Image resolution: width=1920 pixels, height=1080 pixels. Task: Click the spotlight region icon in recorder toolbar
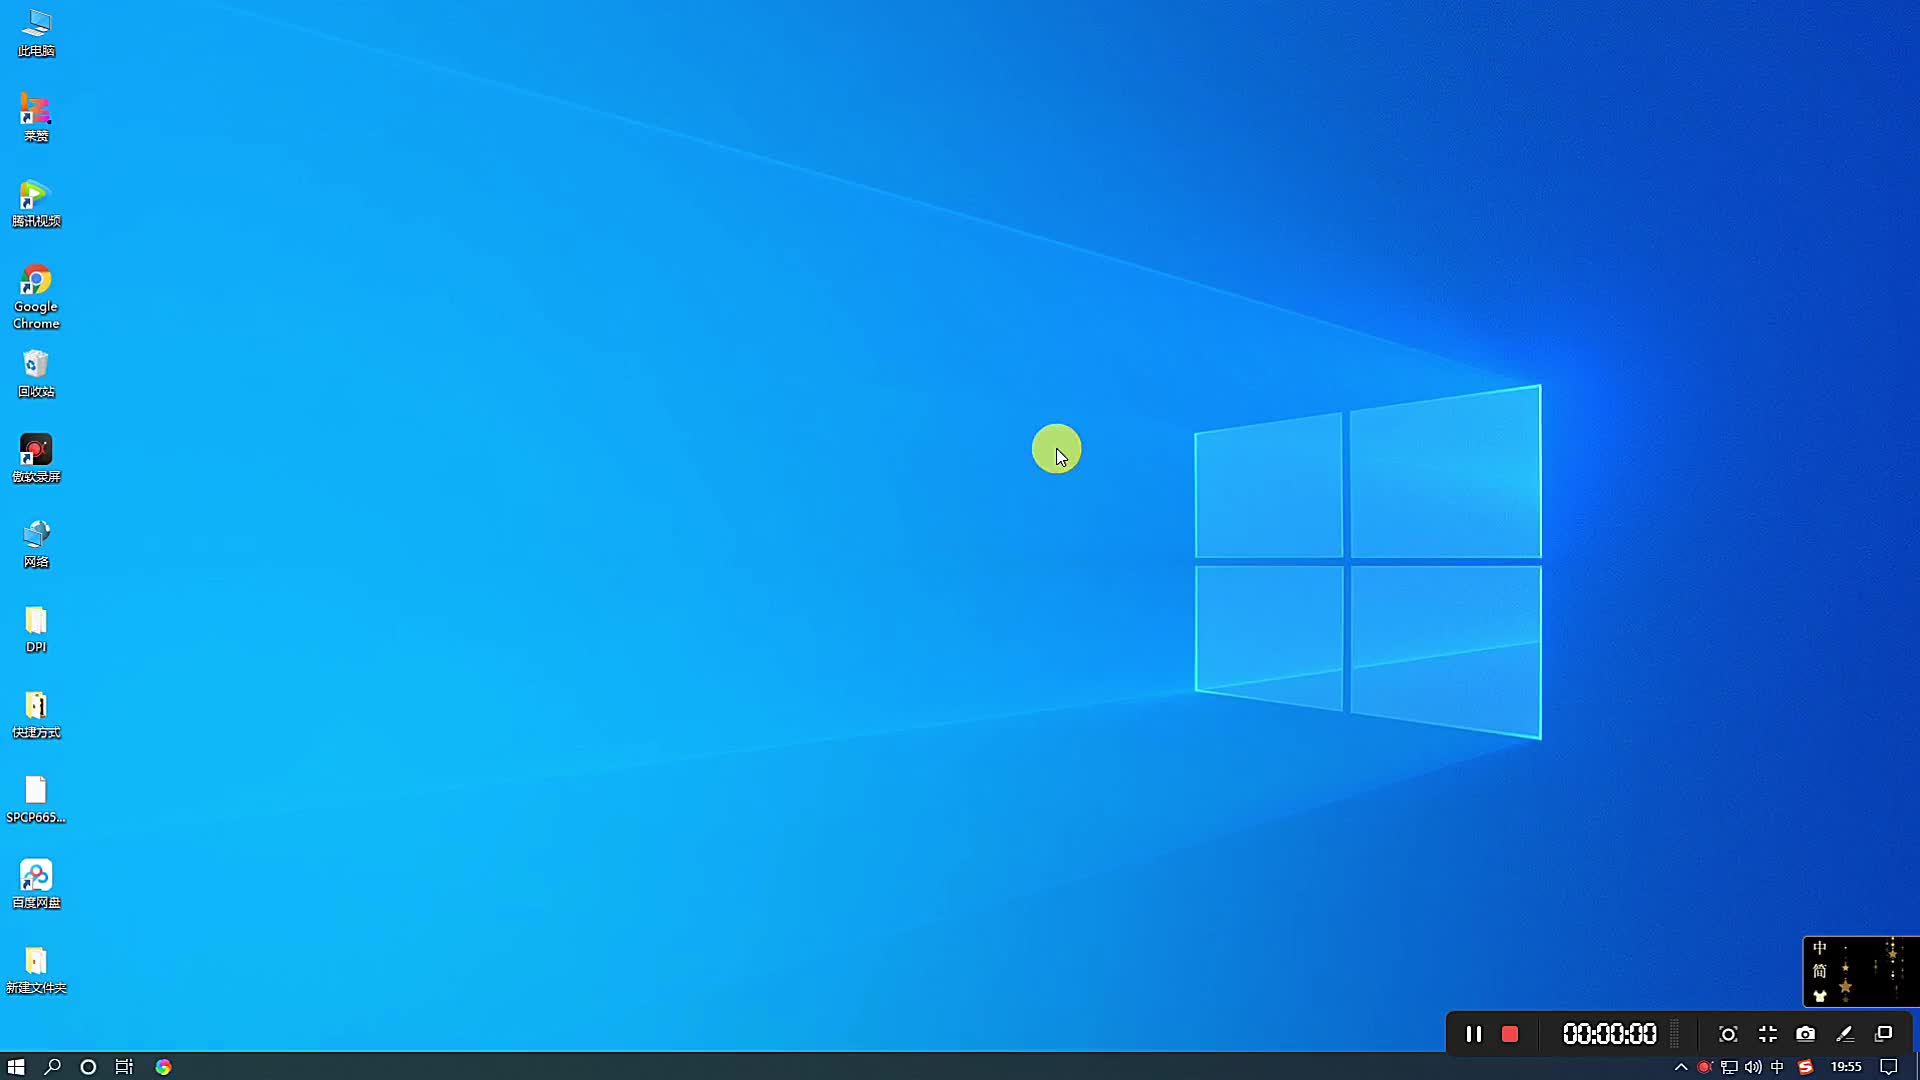(1728, 1034)
